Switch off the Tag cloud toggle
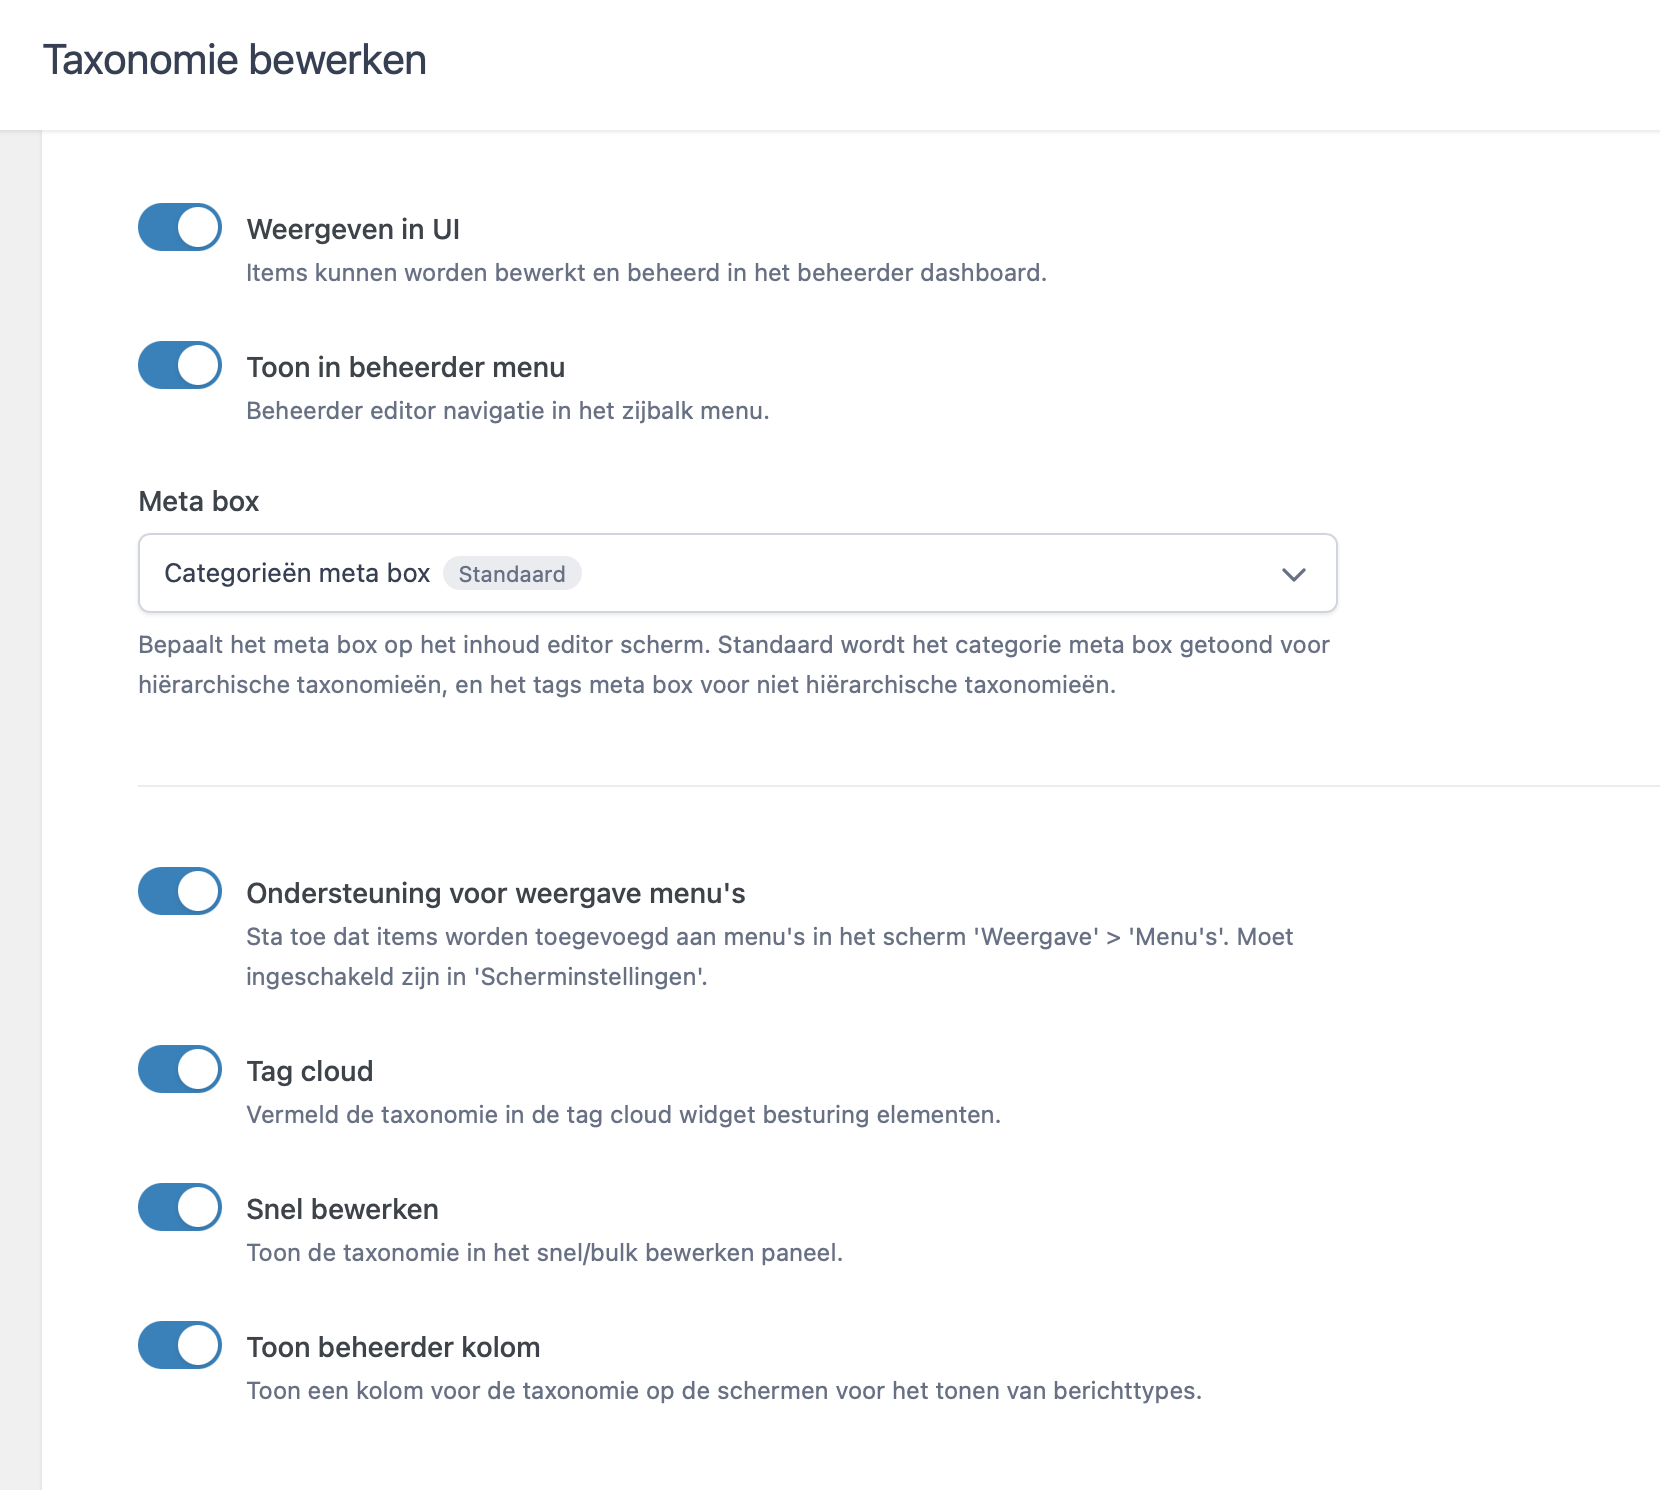This screenshot has width=1660, height=1490. point(180,1070)
